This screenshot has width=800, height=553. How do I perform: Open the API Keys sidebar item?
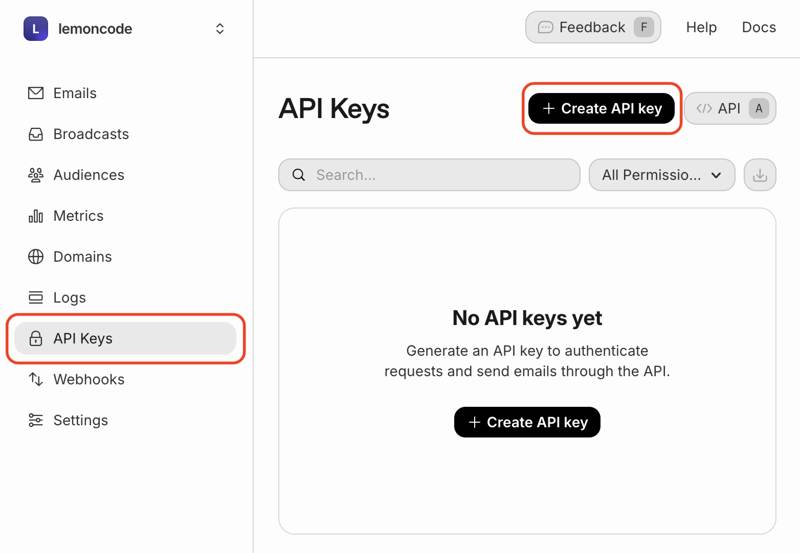pyautogui.click(x=83, y=339)
